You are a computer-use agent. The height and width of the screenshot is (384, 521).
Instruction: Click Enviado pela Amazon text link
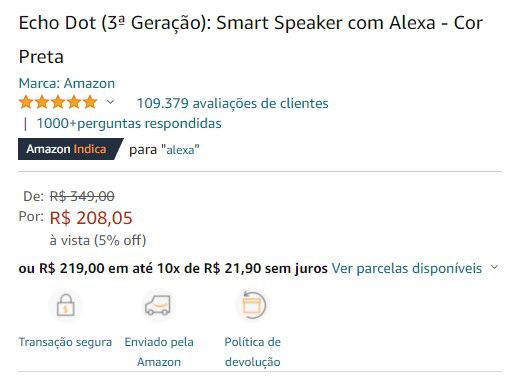click(x=159, y=352)
